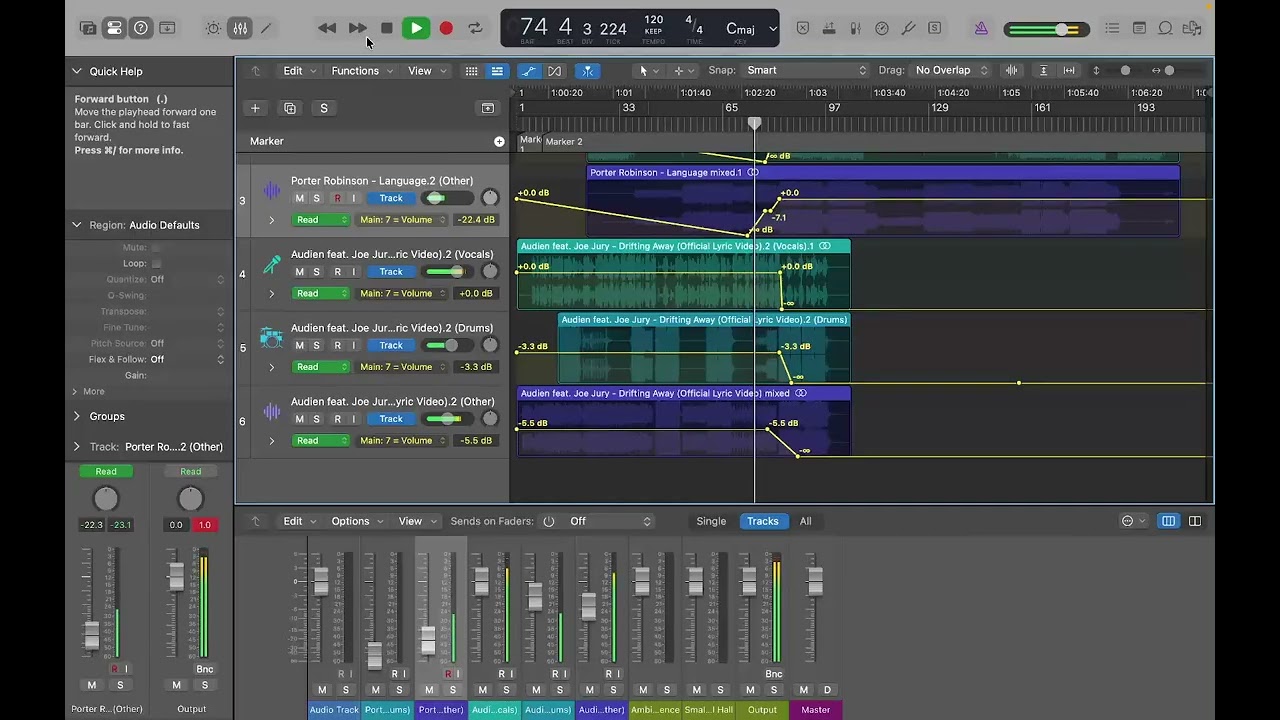Viewport: 1280px width, 720px height.
Task: Click the Rewind transport button
Action: [x=327, y=28]
